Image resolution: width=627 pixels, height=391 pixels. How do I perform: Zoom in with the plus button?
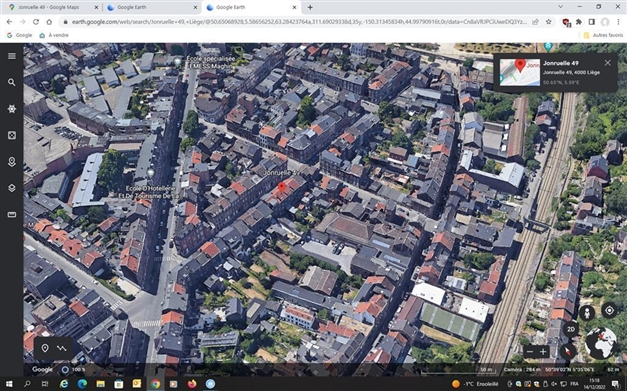[543, 352]
